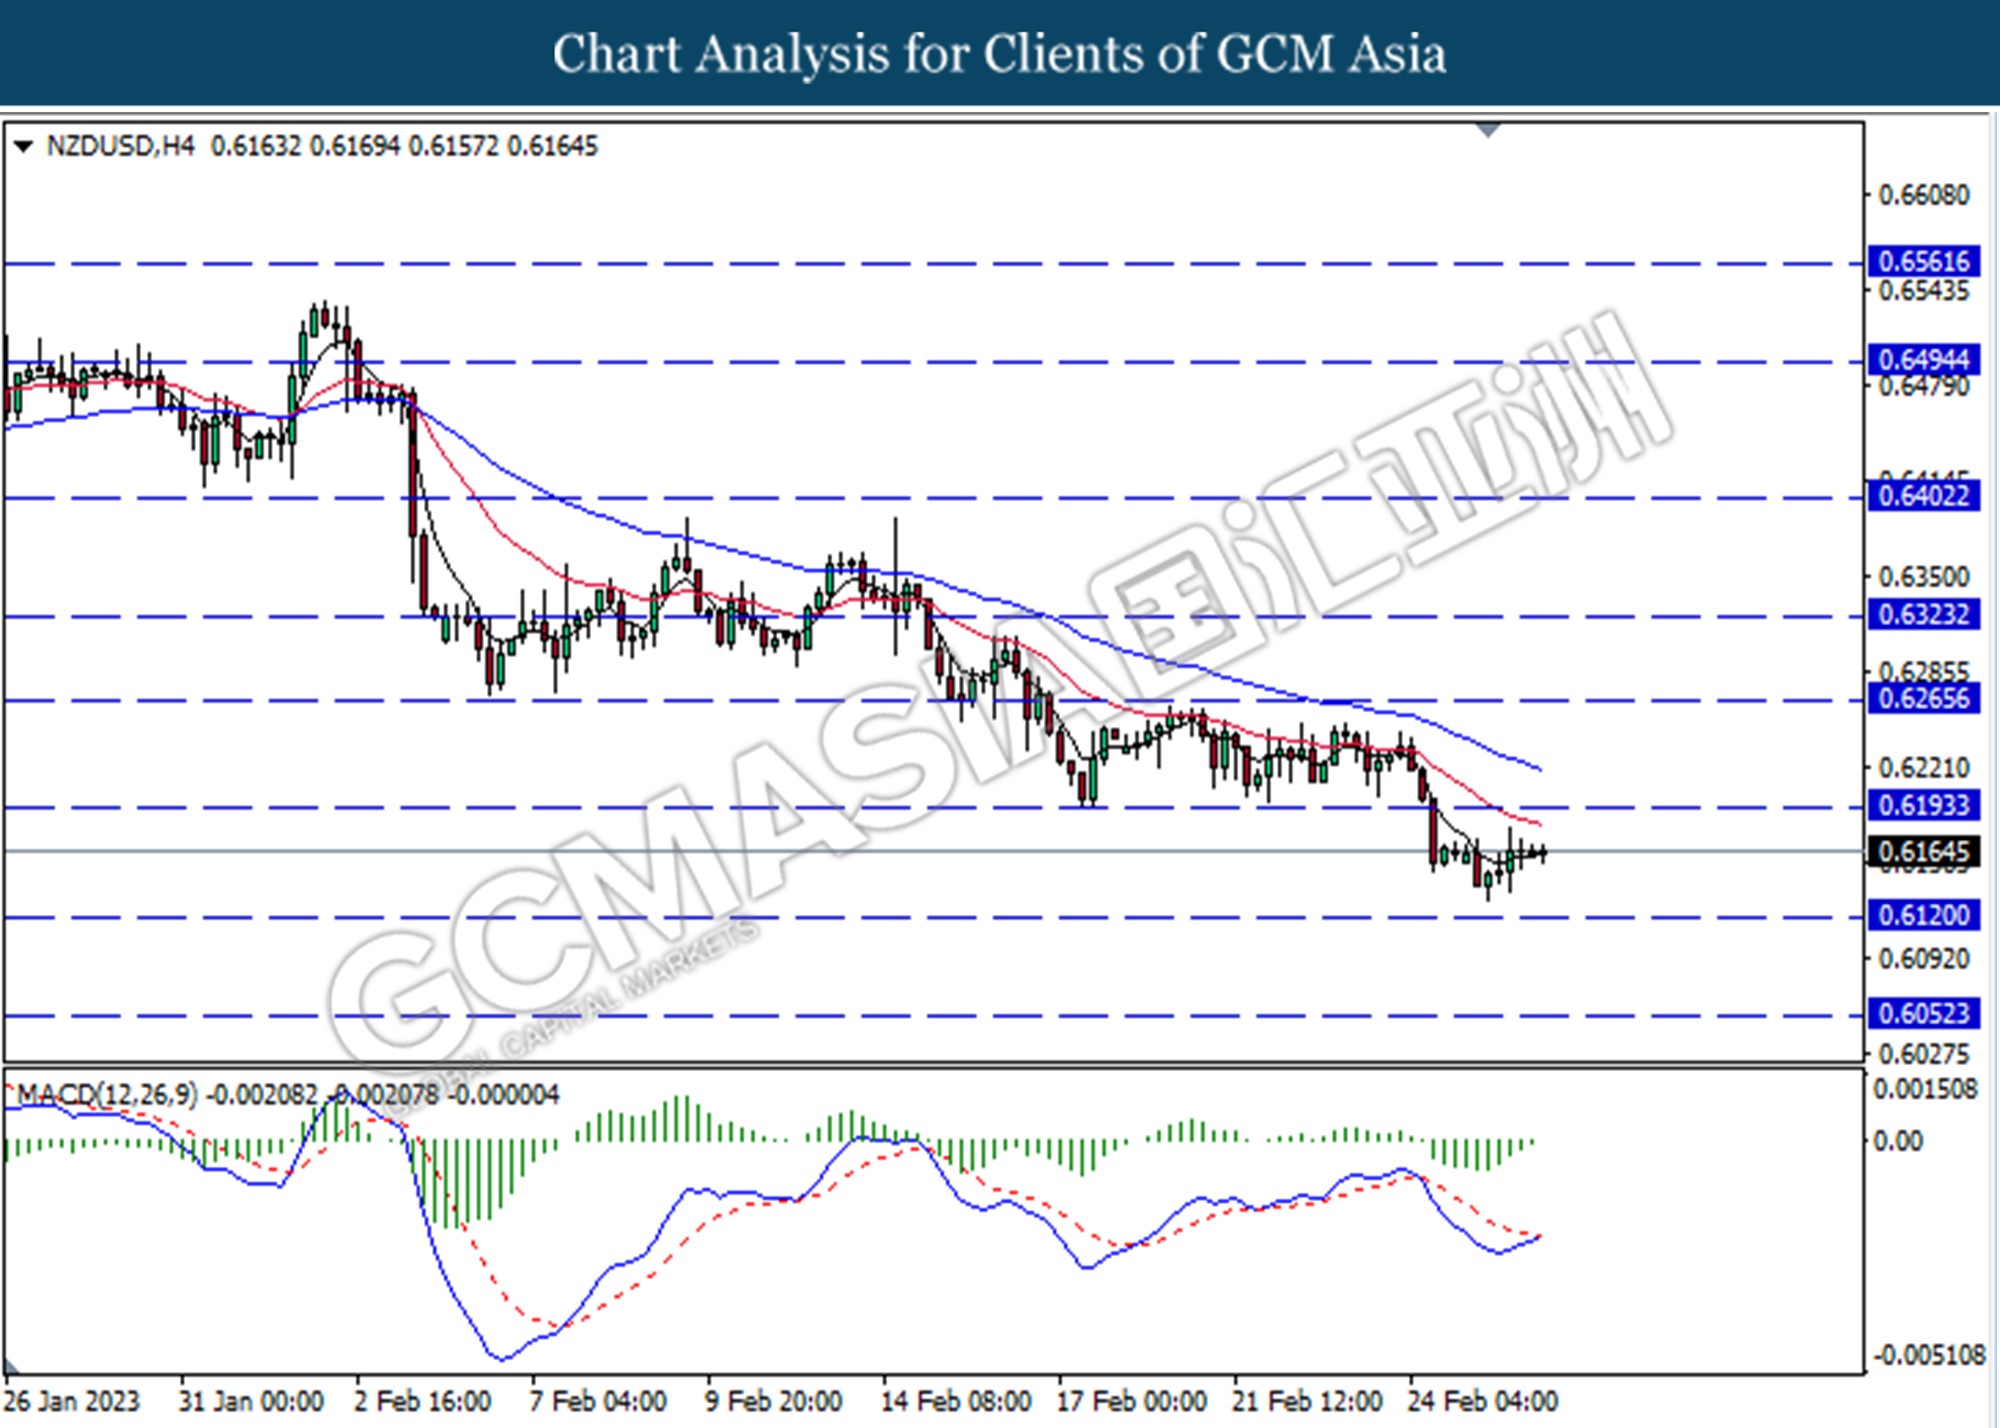Select the 0.61200 price level label

1924,915
